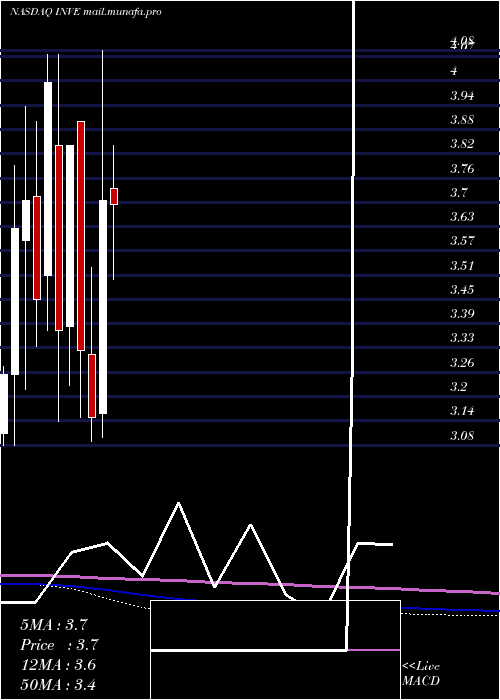Click the 3.39 price axis label
Image resolution: width=500 pixels, height=700 pixels.
click(x=462, y=314)
